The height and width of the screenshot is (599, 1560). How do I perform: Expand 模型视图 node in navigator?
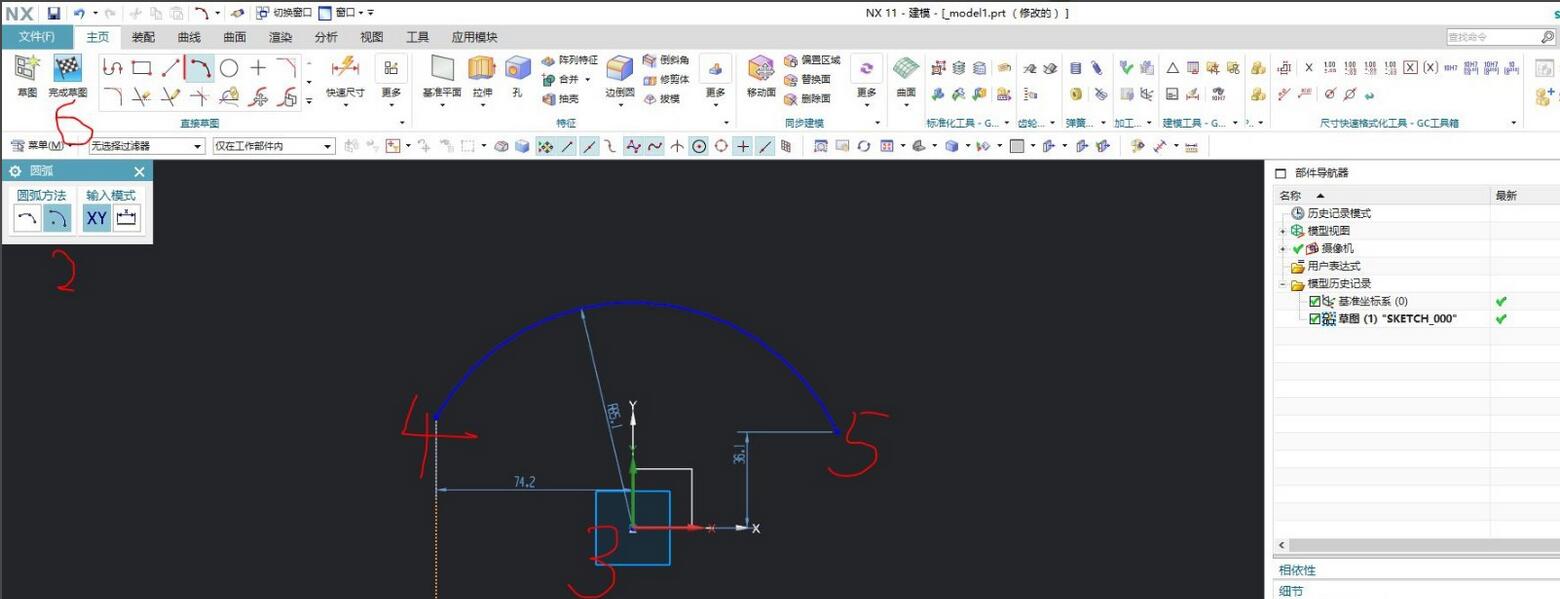[1283, 230]
